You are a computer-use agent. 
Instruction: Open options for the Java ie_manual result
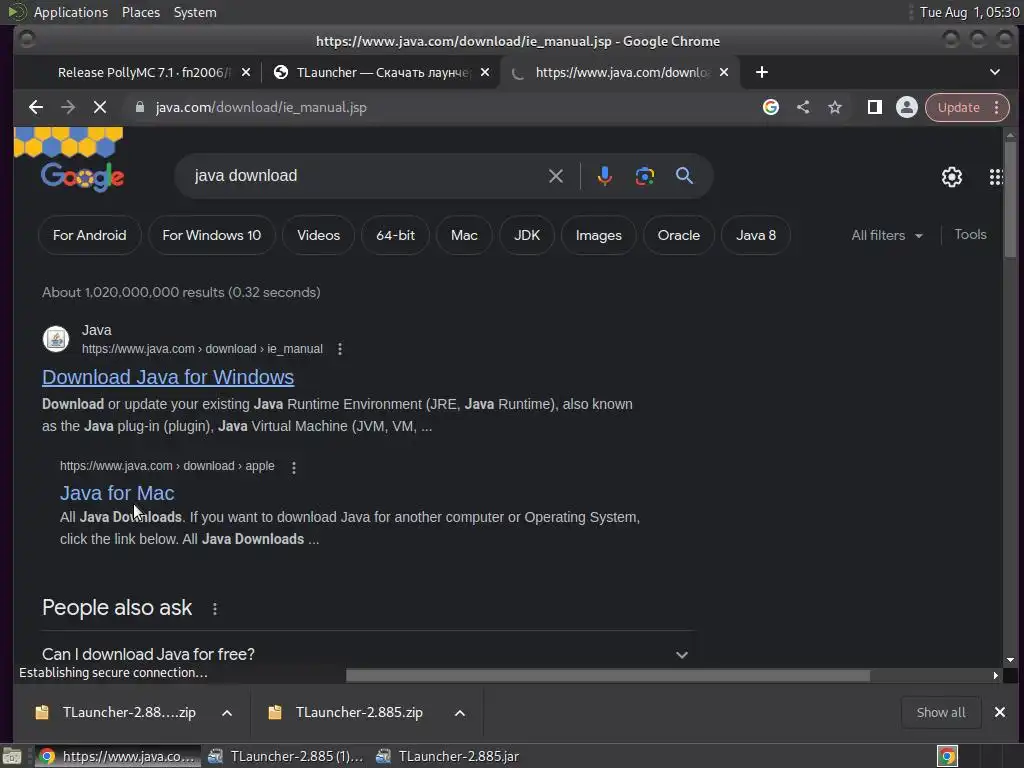[x=340, y=349]
